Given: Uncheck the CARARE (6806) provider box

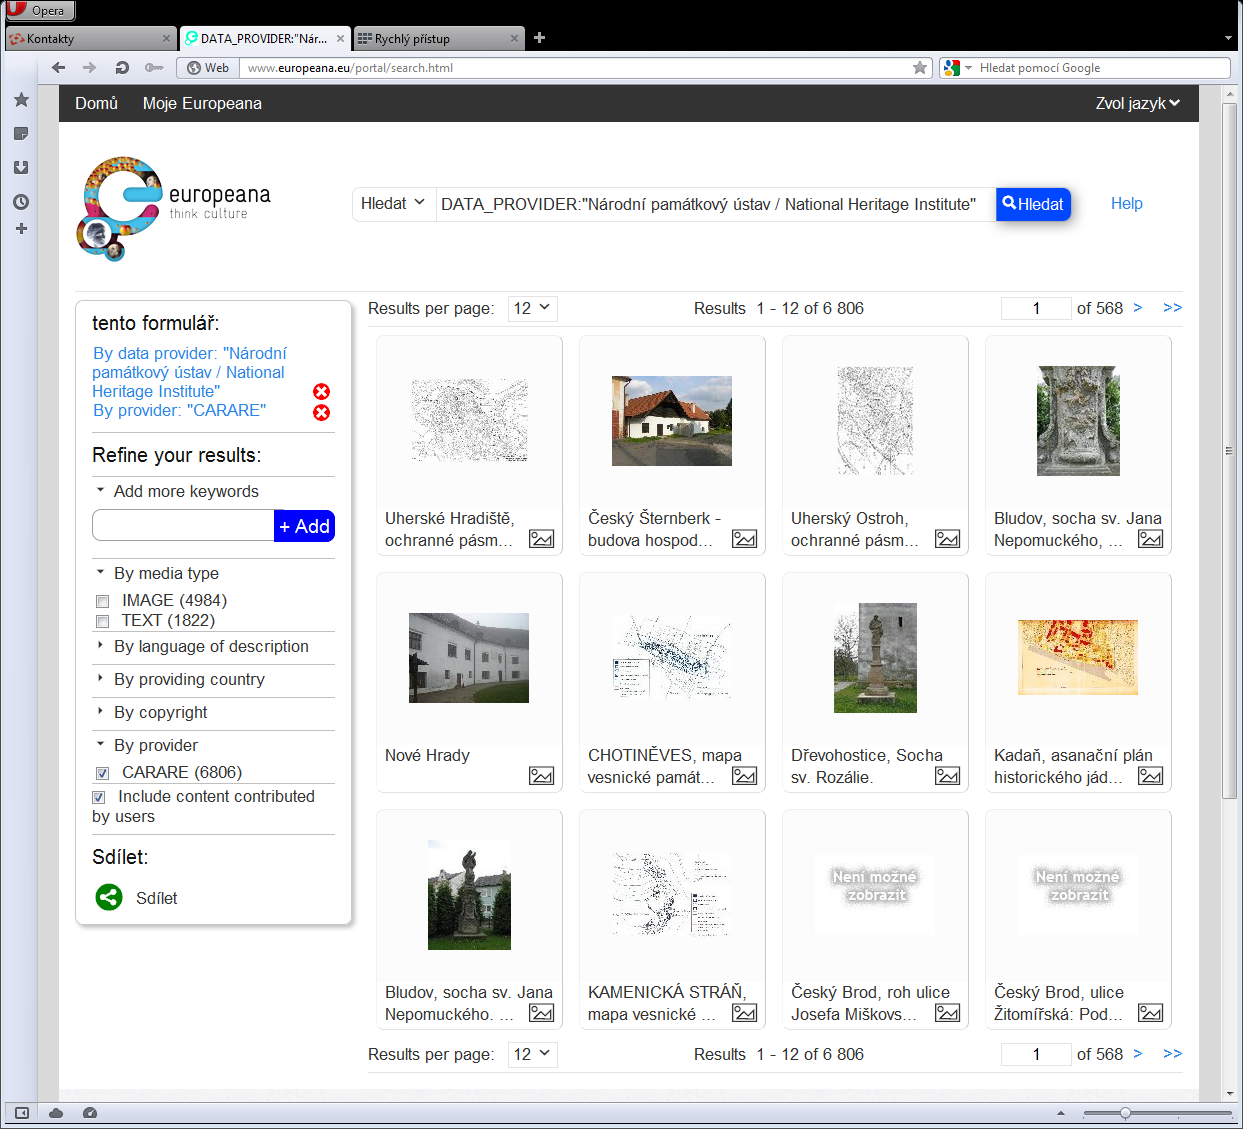Looking at the screenshot, I should (102, 774).
